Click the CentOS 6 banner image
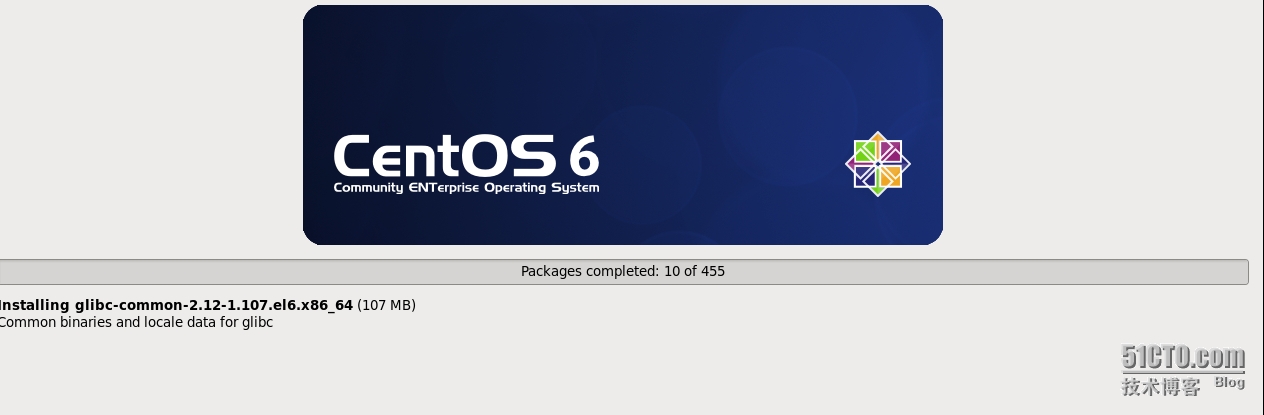1264x415 pixels. [623, 125]
